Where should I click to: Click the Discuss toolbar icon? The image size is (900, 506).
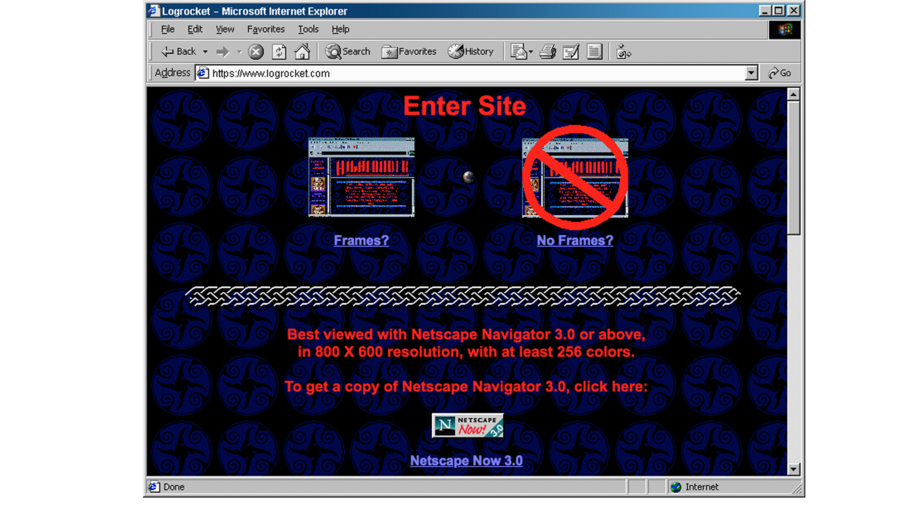pyautogui.click(x=594, y=52)
